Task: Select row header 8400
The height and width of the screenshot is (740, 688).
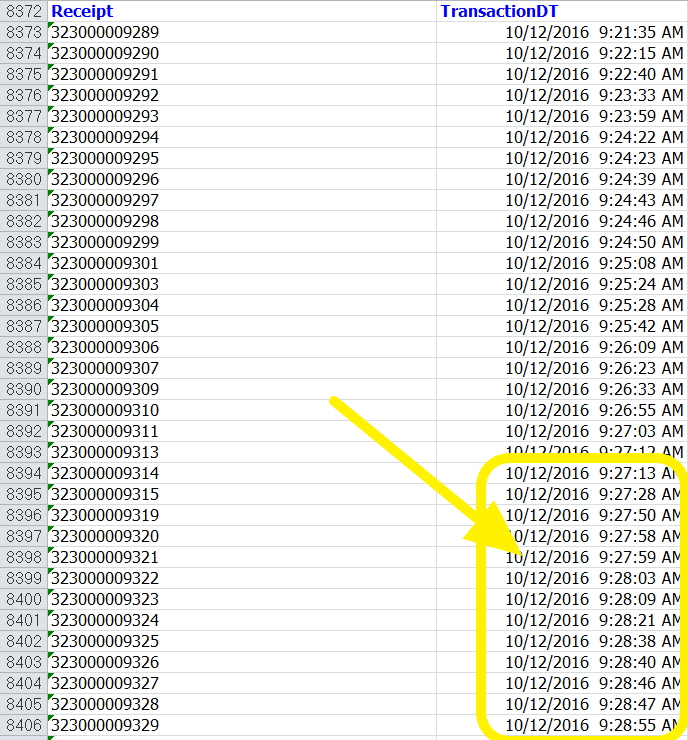Action: pyautogui.click(x=24, y=599)
